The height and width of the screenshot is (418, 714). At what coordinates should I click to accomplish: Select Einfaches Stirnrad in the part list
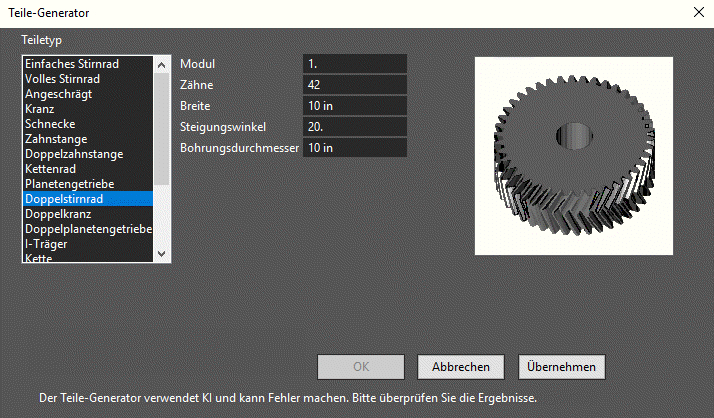pos(88,64)
